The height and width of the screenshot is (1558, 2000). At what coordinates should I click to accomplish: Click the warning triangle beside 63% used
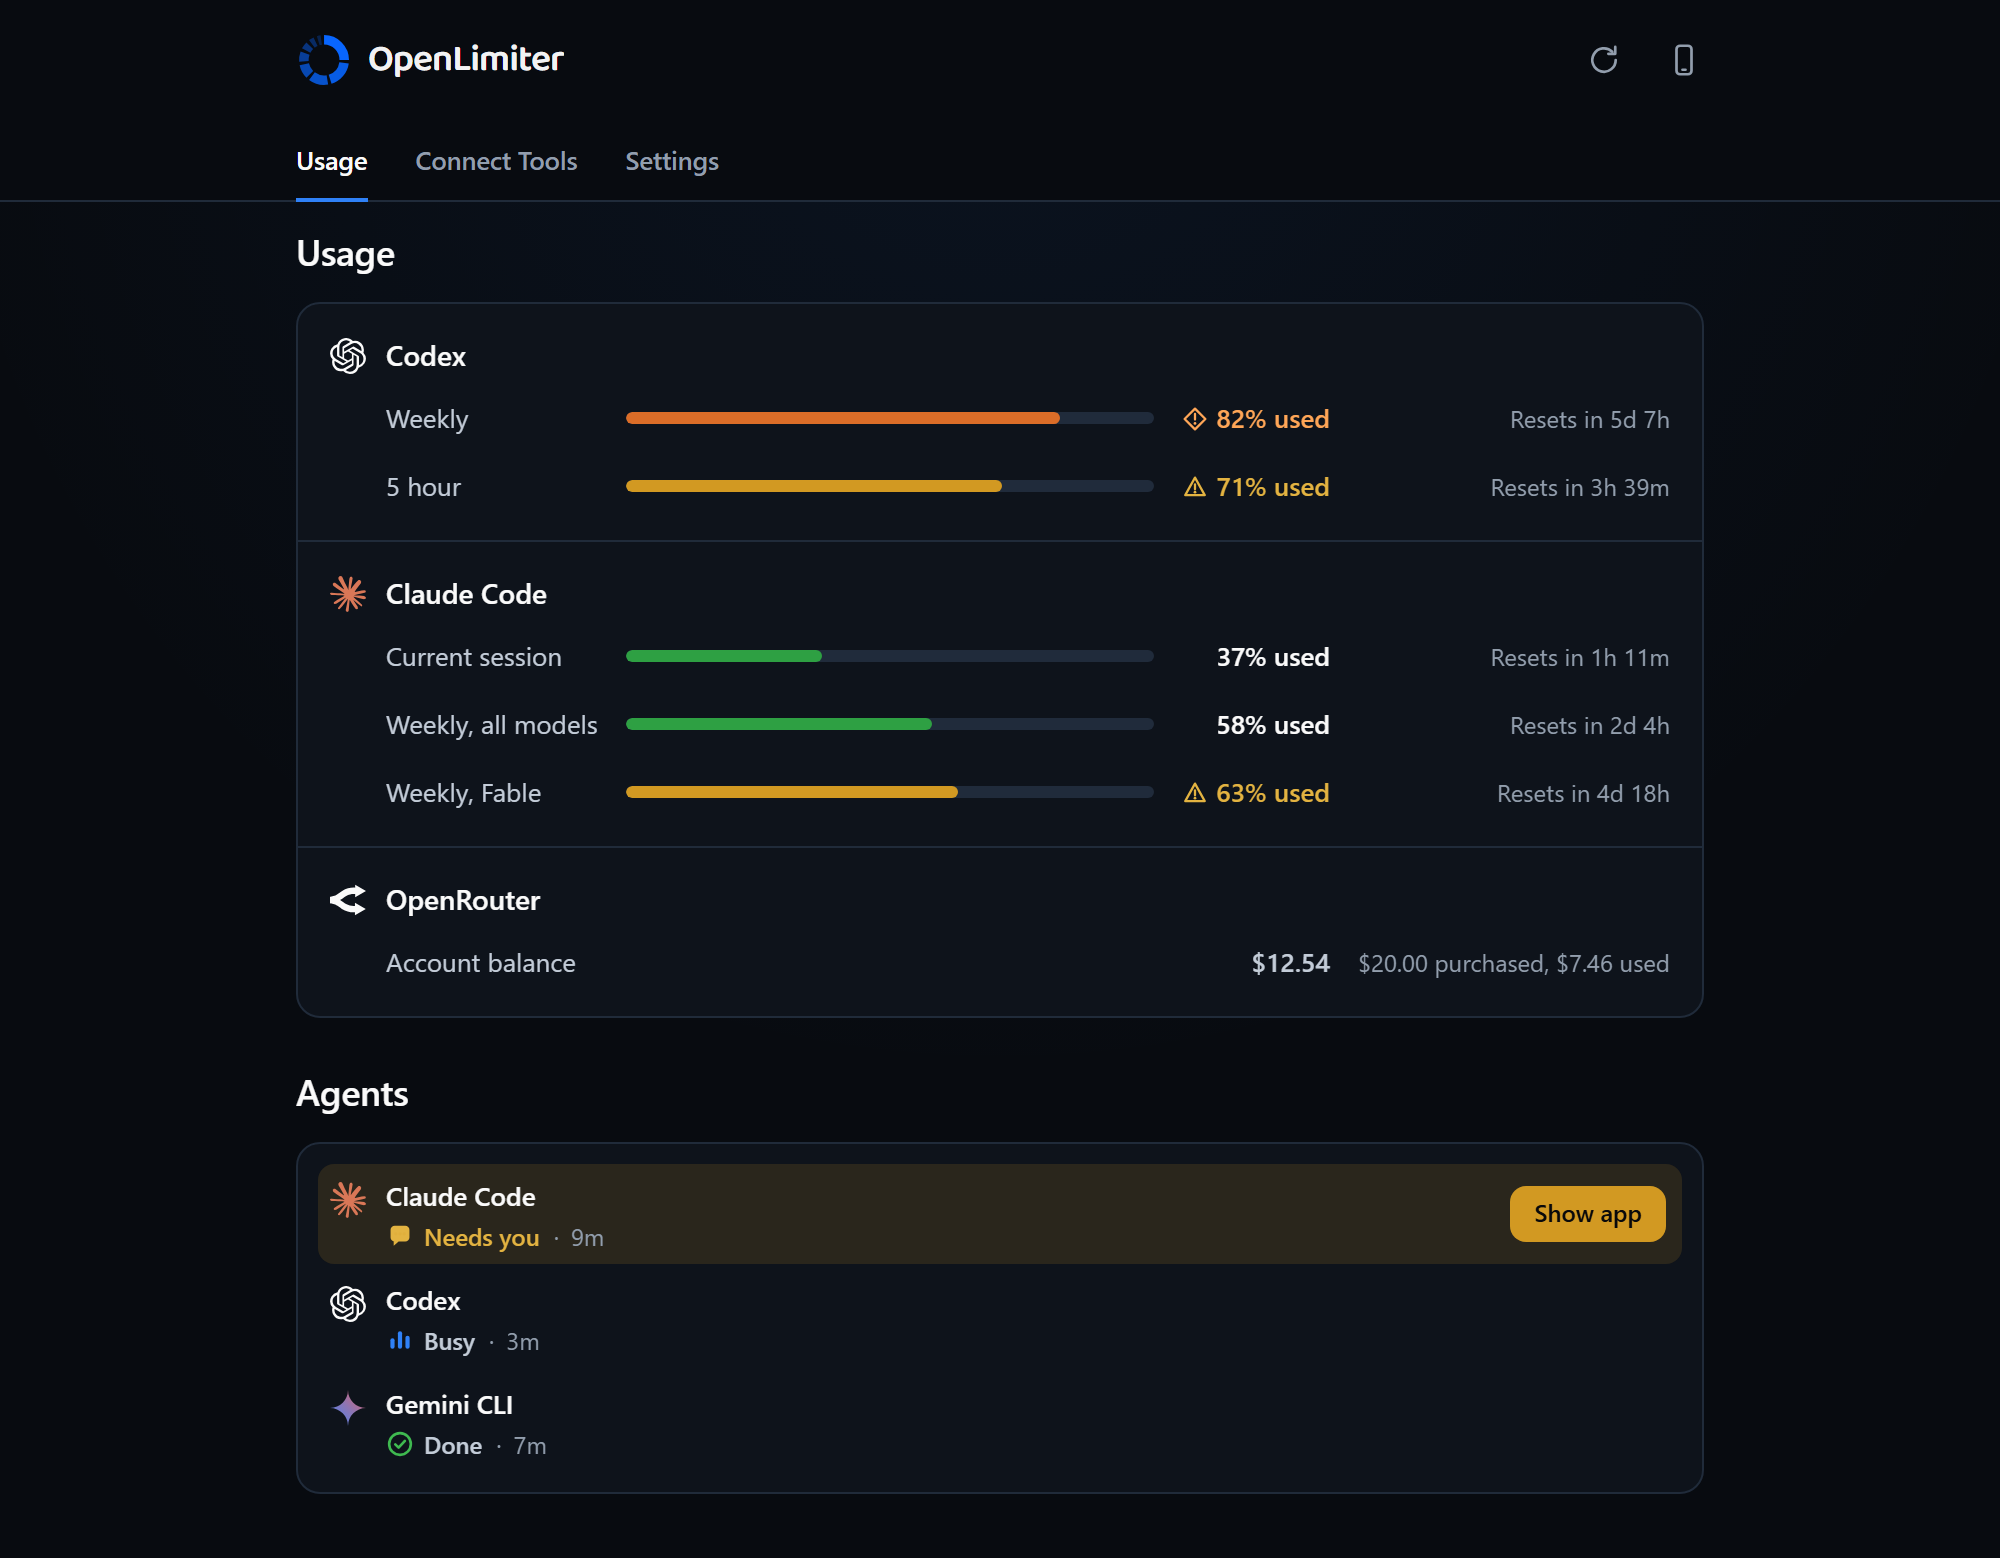(1195, 793)
